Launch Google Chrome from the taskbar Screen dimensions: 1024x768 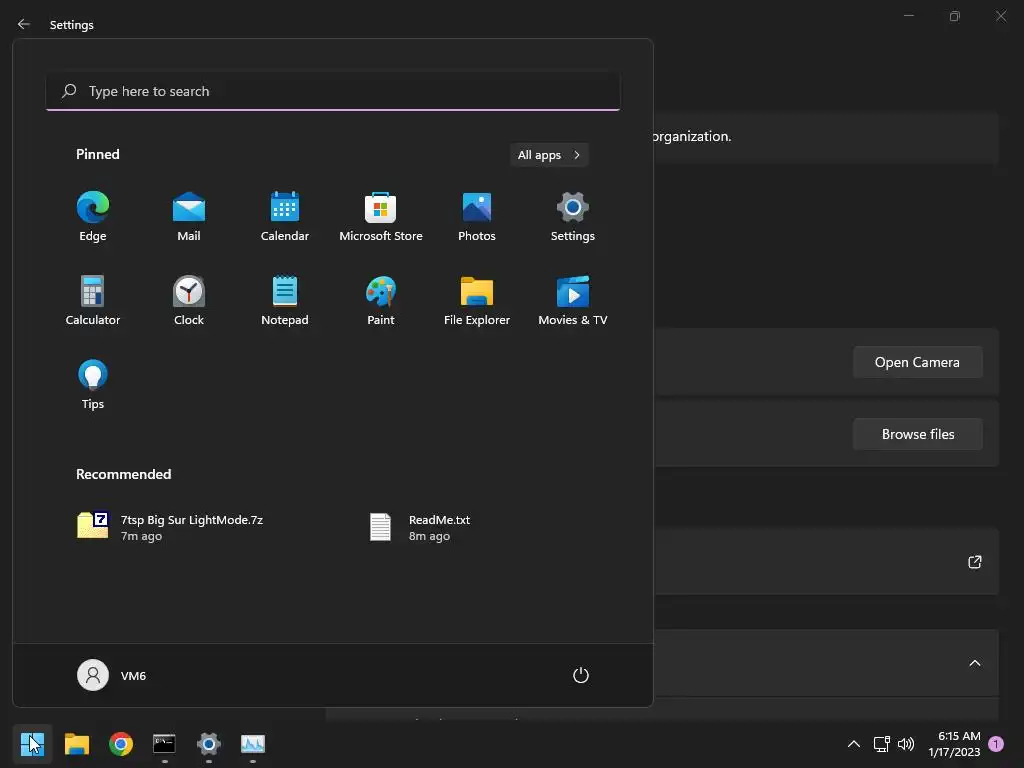121,744
